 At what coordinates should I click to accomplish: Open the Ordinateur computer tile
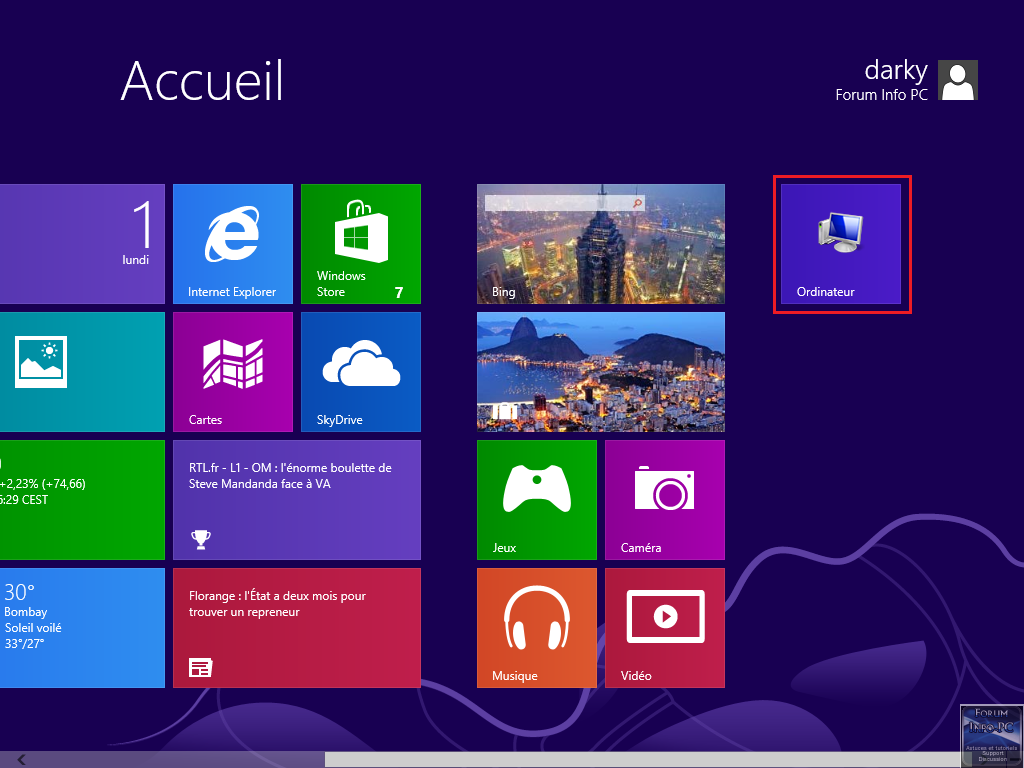(x=840, y=243)
